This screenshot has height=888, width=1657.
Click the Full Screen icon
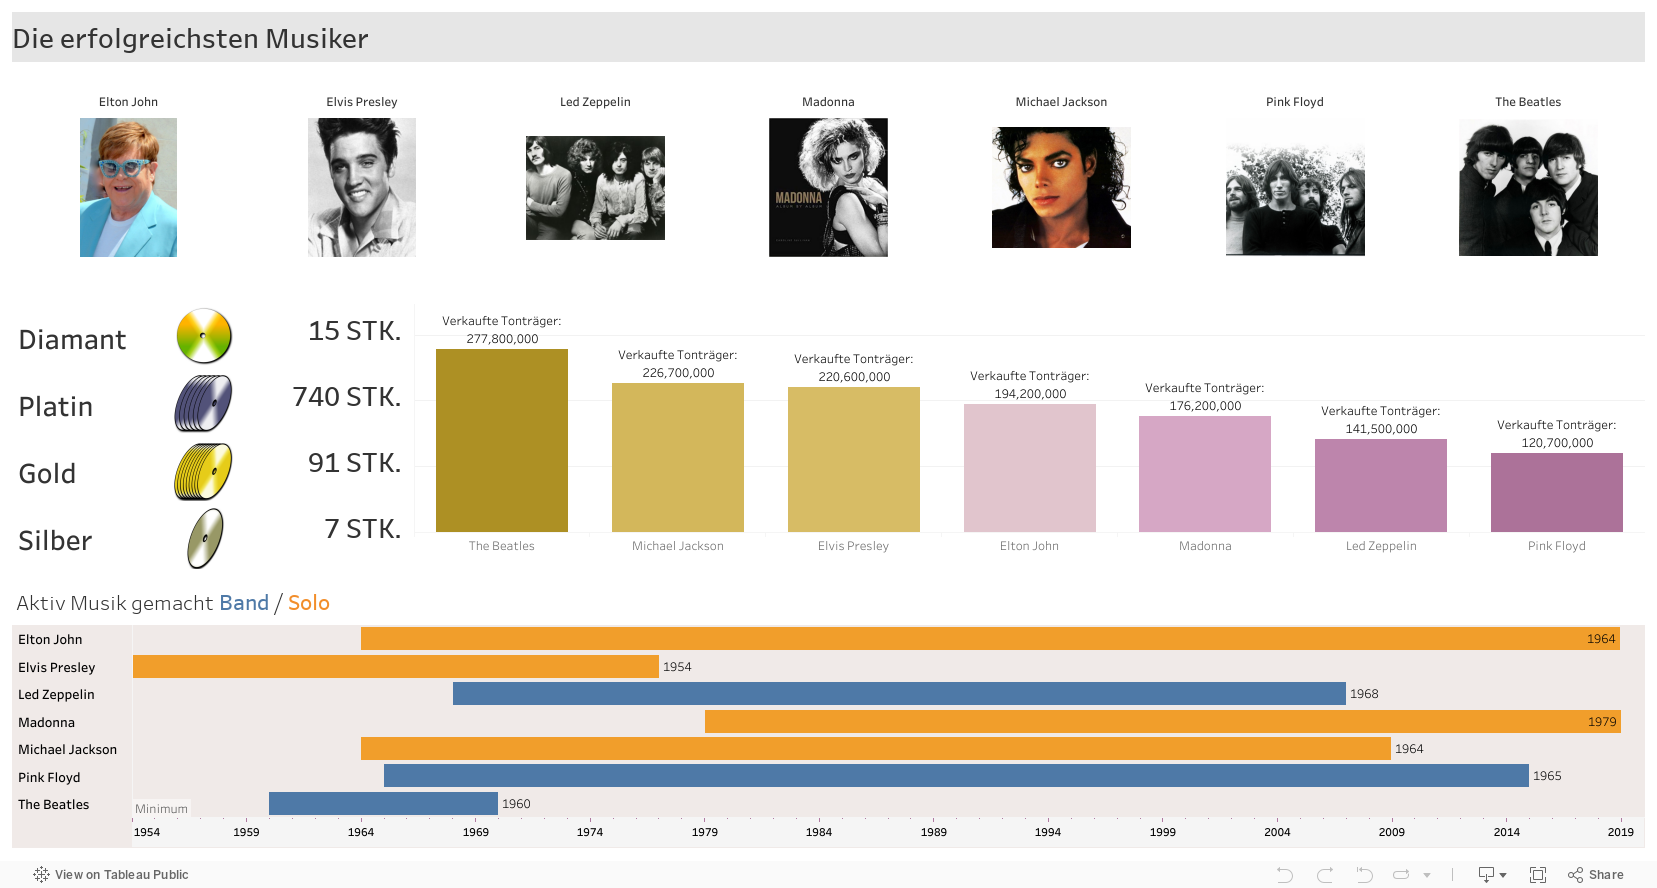coord(1538,875)
